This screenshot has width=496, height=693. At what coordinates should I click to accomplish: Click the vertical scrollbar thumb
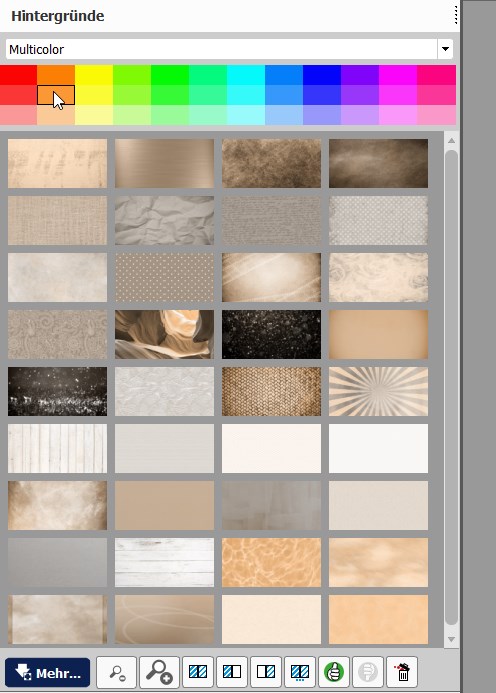tap(451, 388)
